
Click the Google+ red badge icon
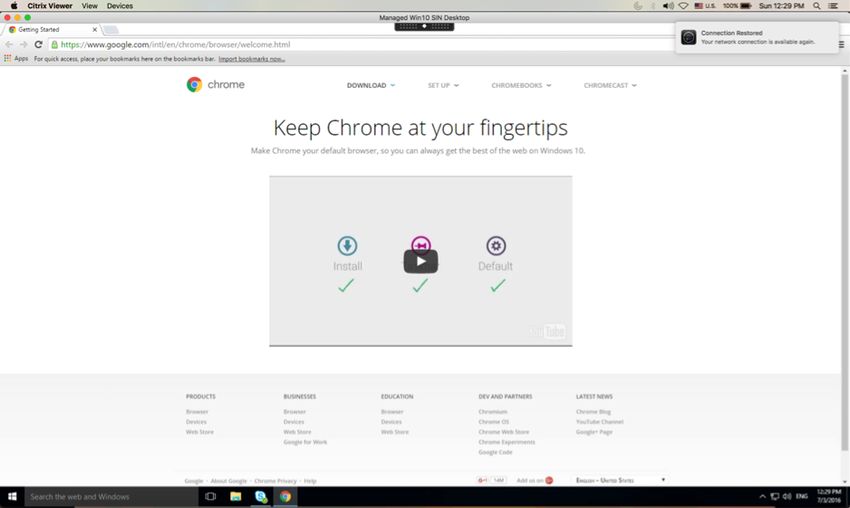[x=549, y=480]
